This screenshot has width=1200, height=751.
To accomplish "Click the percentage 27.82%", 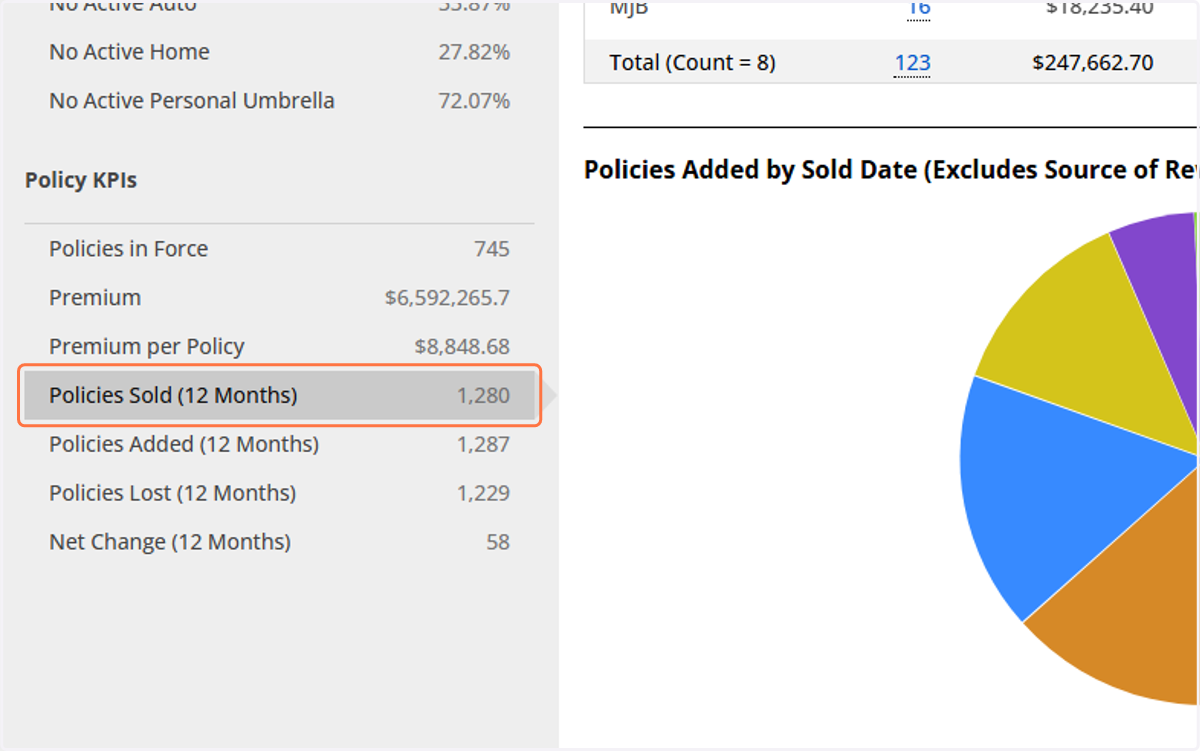I will click(474, 52).
